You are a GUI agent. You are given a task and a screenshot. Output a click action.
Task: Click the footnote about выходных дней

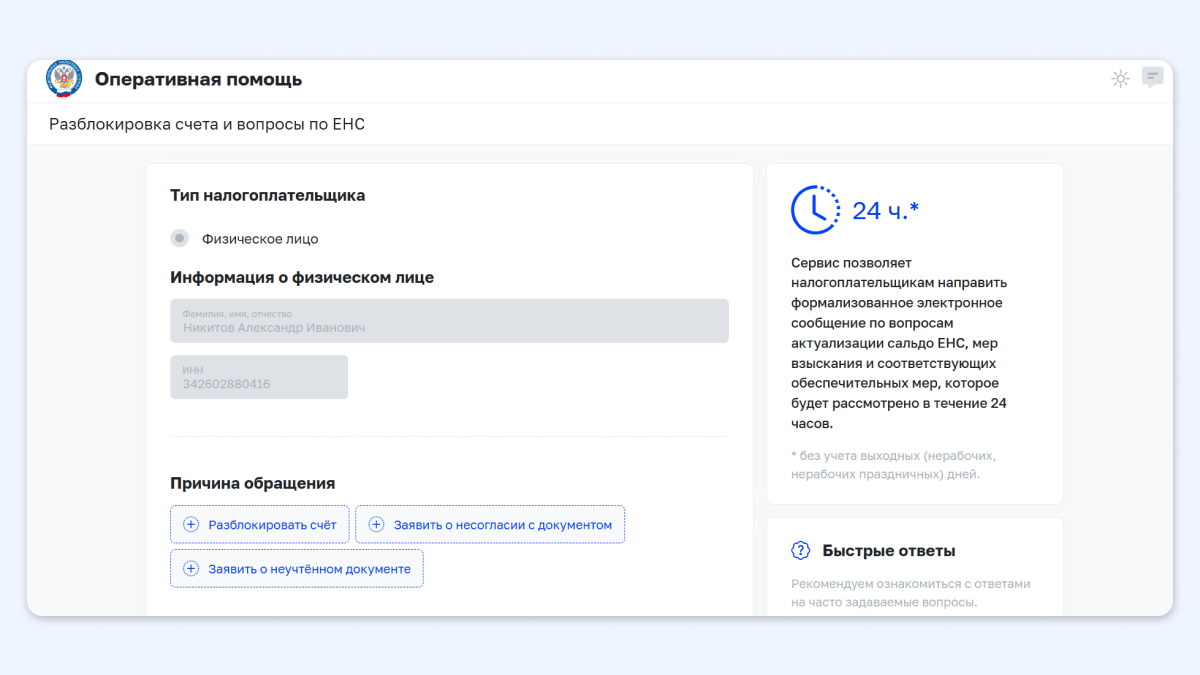[x=893, y=465]
